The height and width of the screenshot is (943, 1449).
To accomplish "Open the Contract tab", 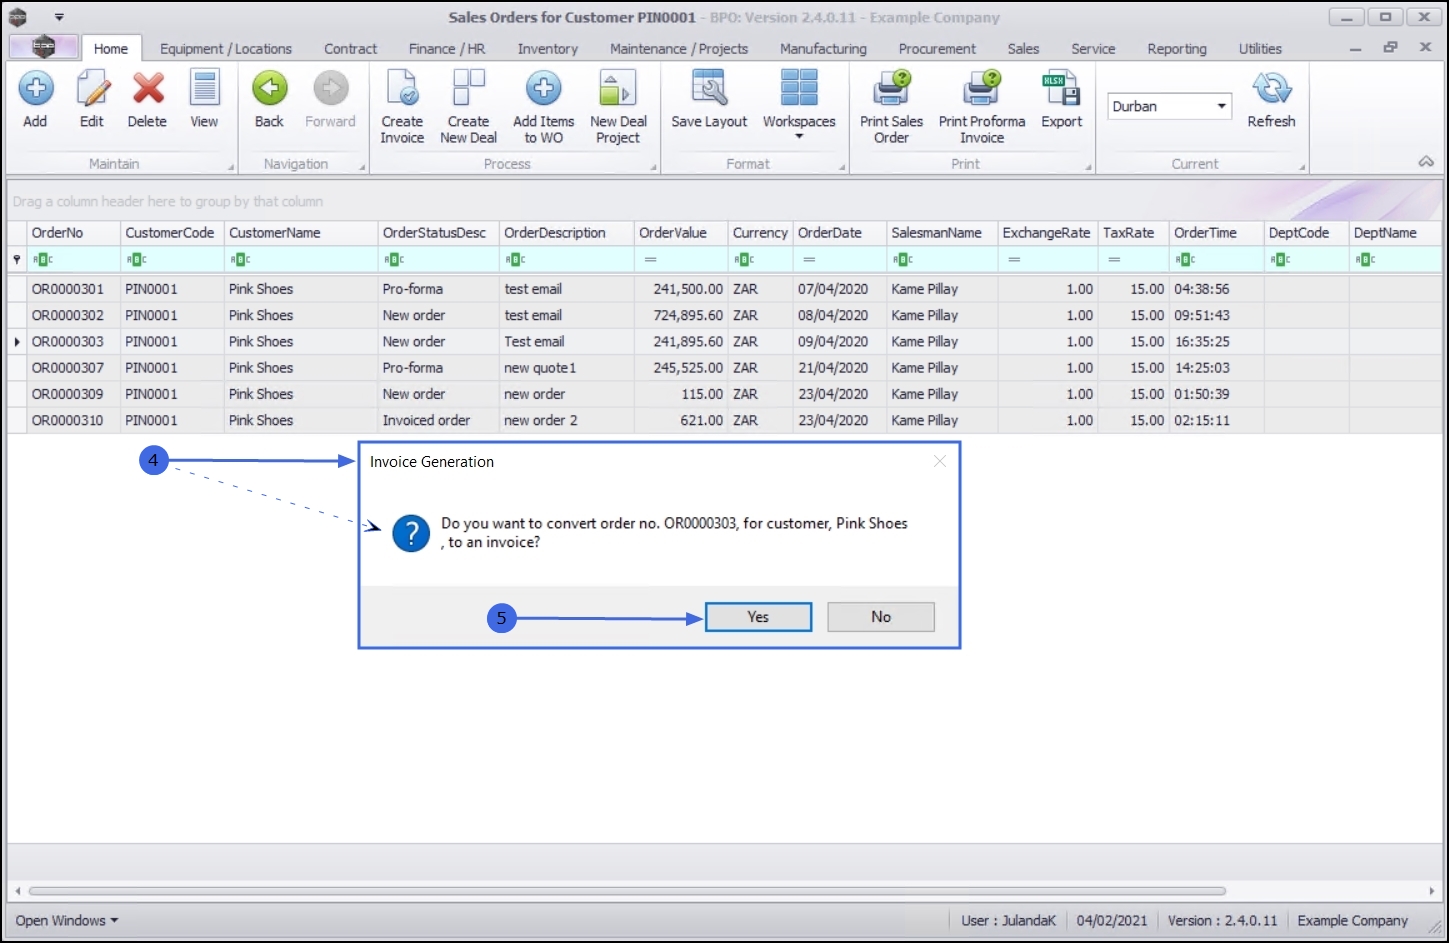I will tap(351, 49).
